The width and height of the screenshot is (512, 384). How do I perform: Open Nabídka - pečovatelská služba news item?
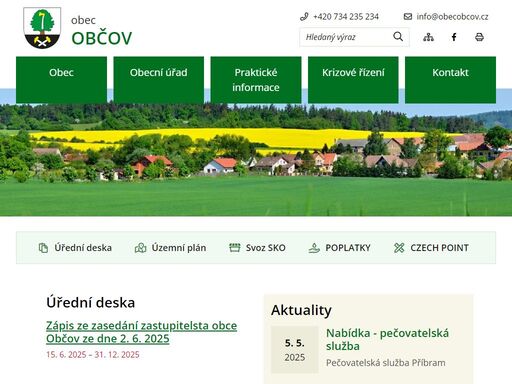387,340
